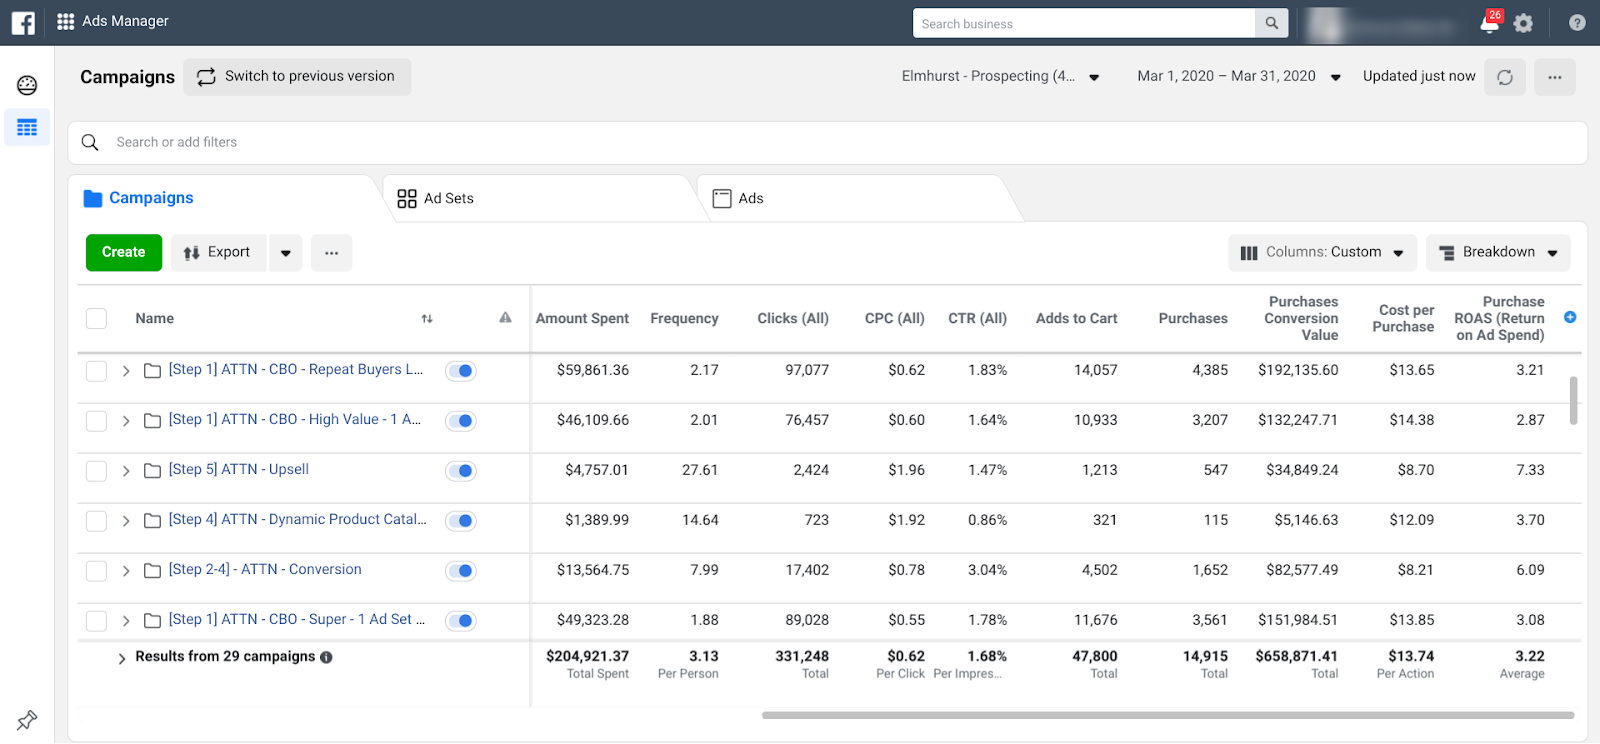Click the Facebook logo icon
Image resolution: width=1600 pixels, height=744 pixels.
23,22
